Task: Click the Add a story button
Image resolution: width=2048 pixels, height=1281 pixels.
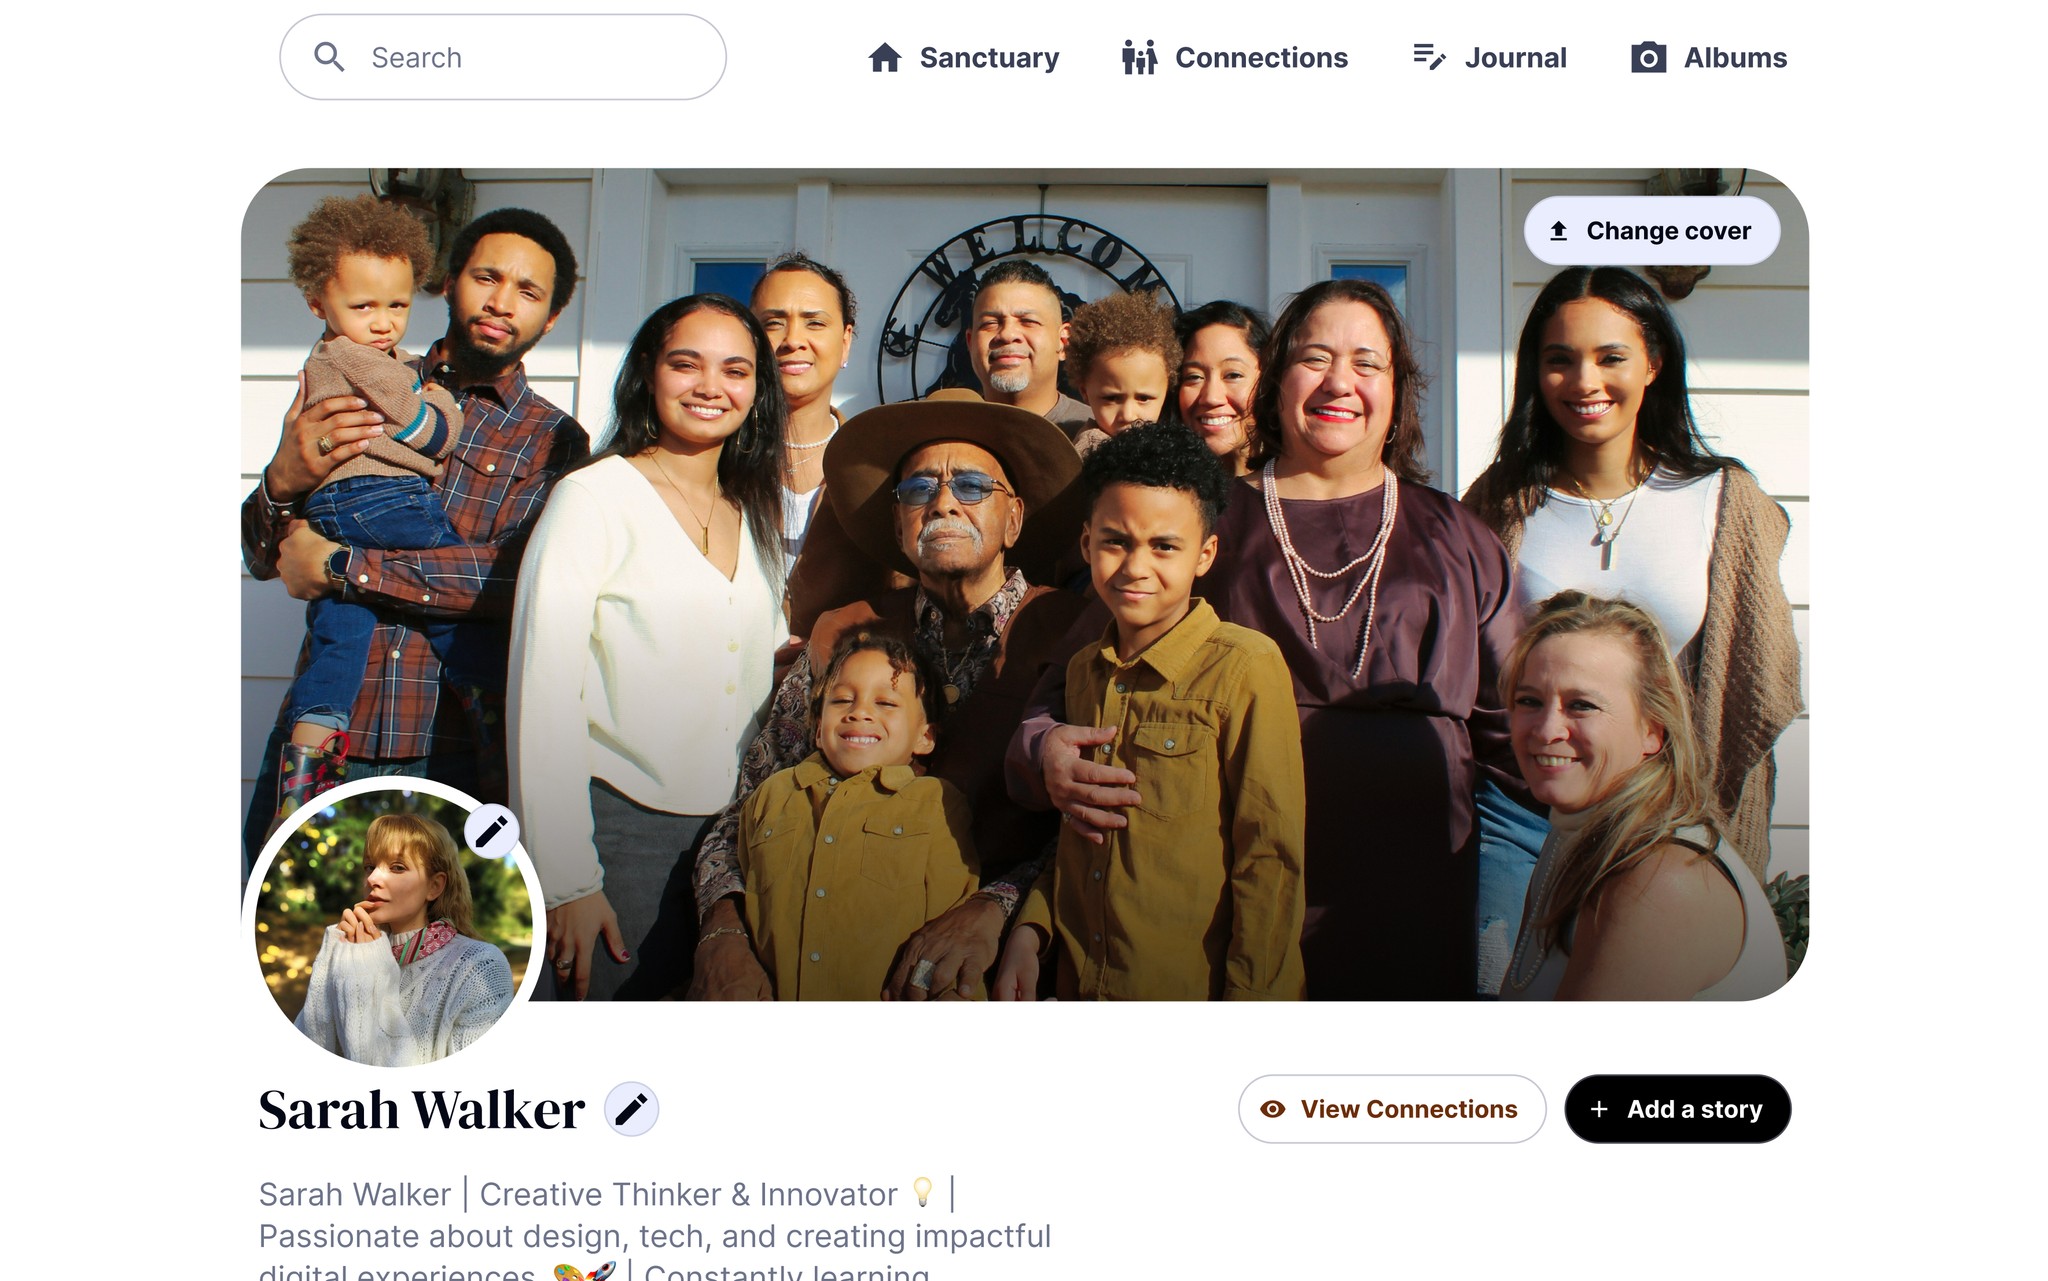Action: 1678,1109
